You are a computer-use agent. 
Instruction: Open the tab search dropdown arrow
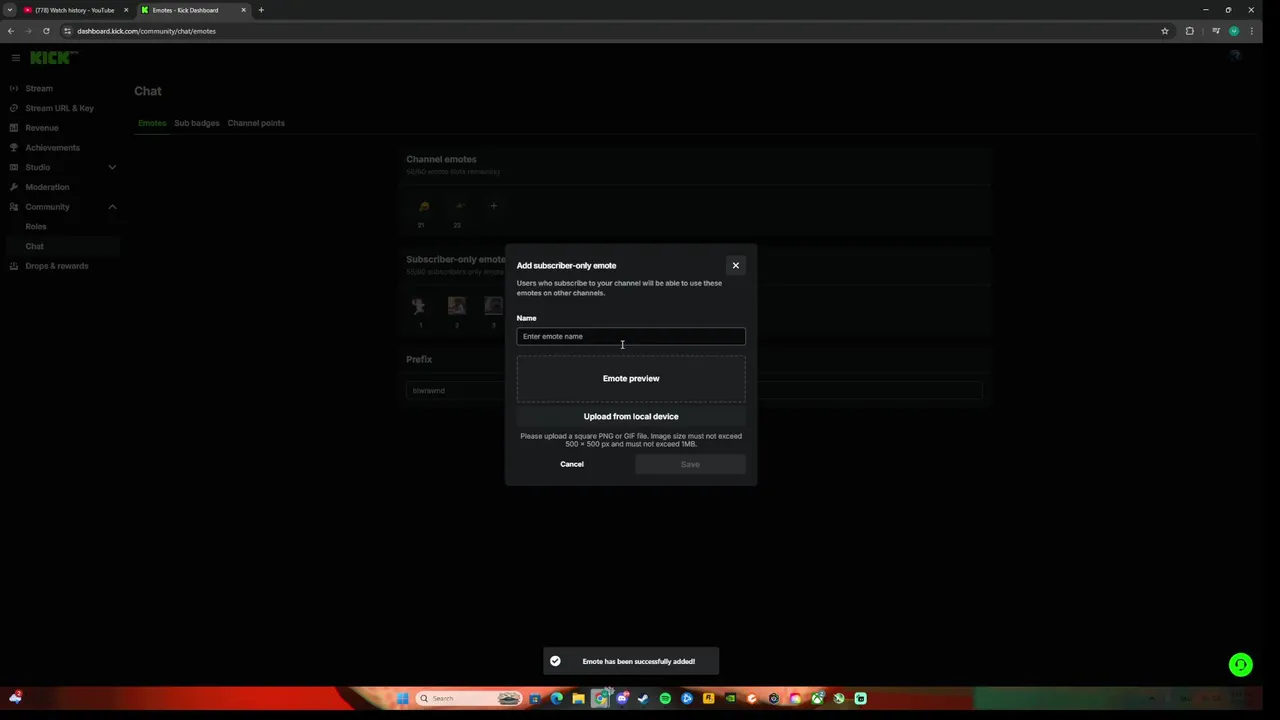[x=9, y=10]
